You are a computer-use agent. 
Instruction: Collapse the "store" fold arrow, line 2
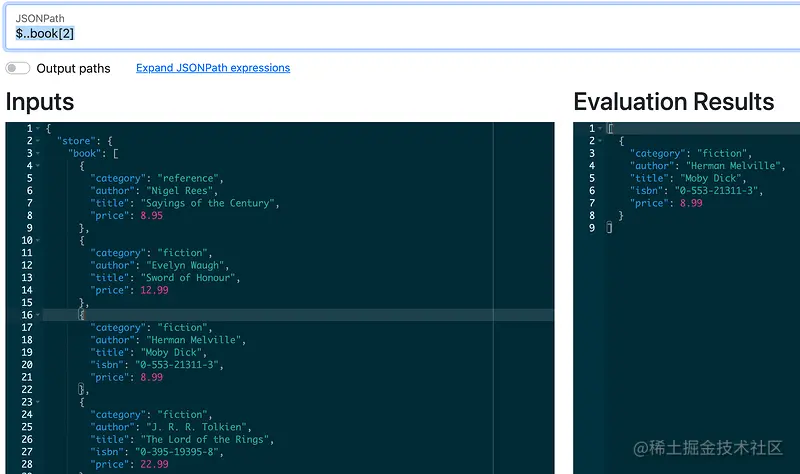pyautogui.click(x=38, y=141)
